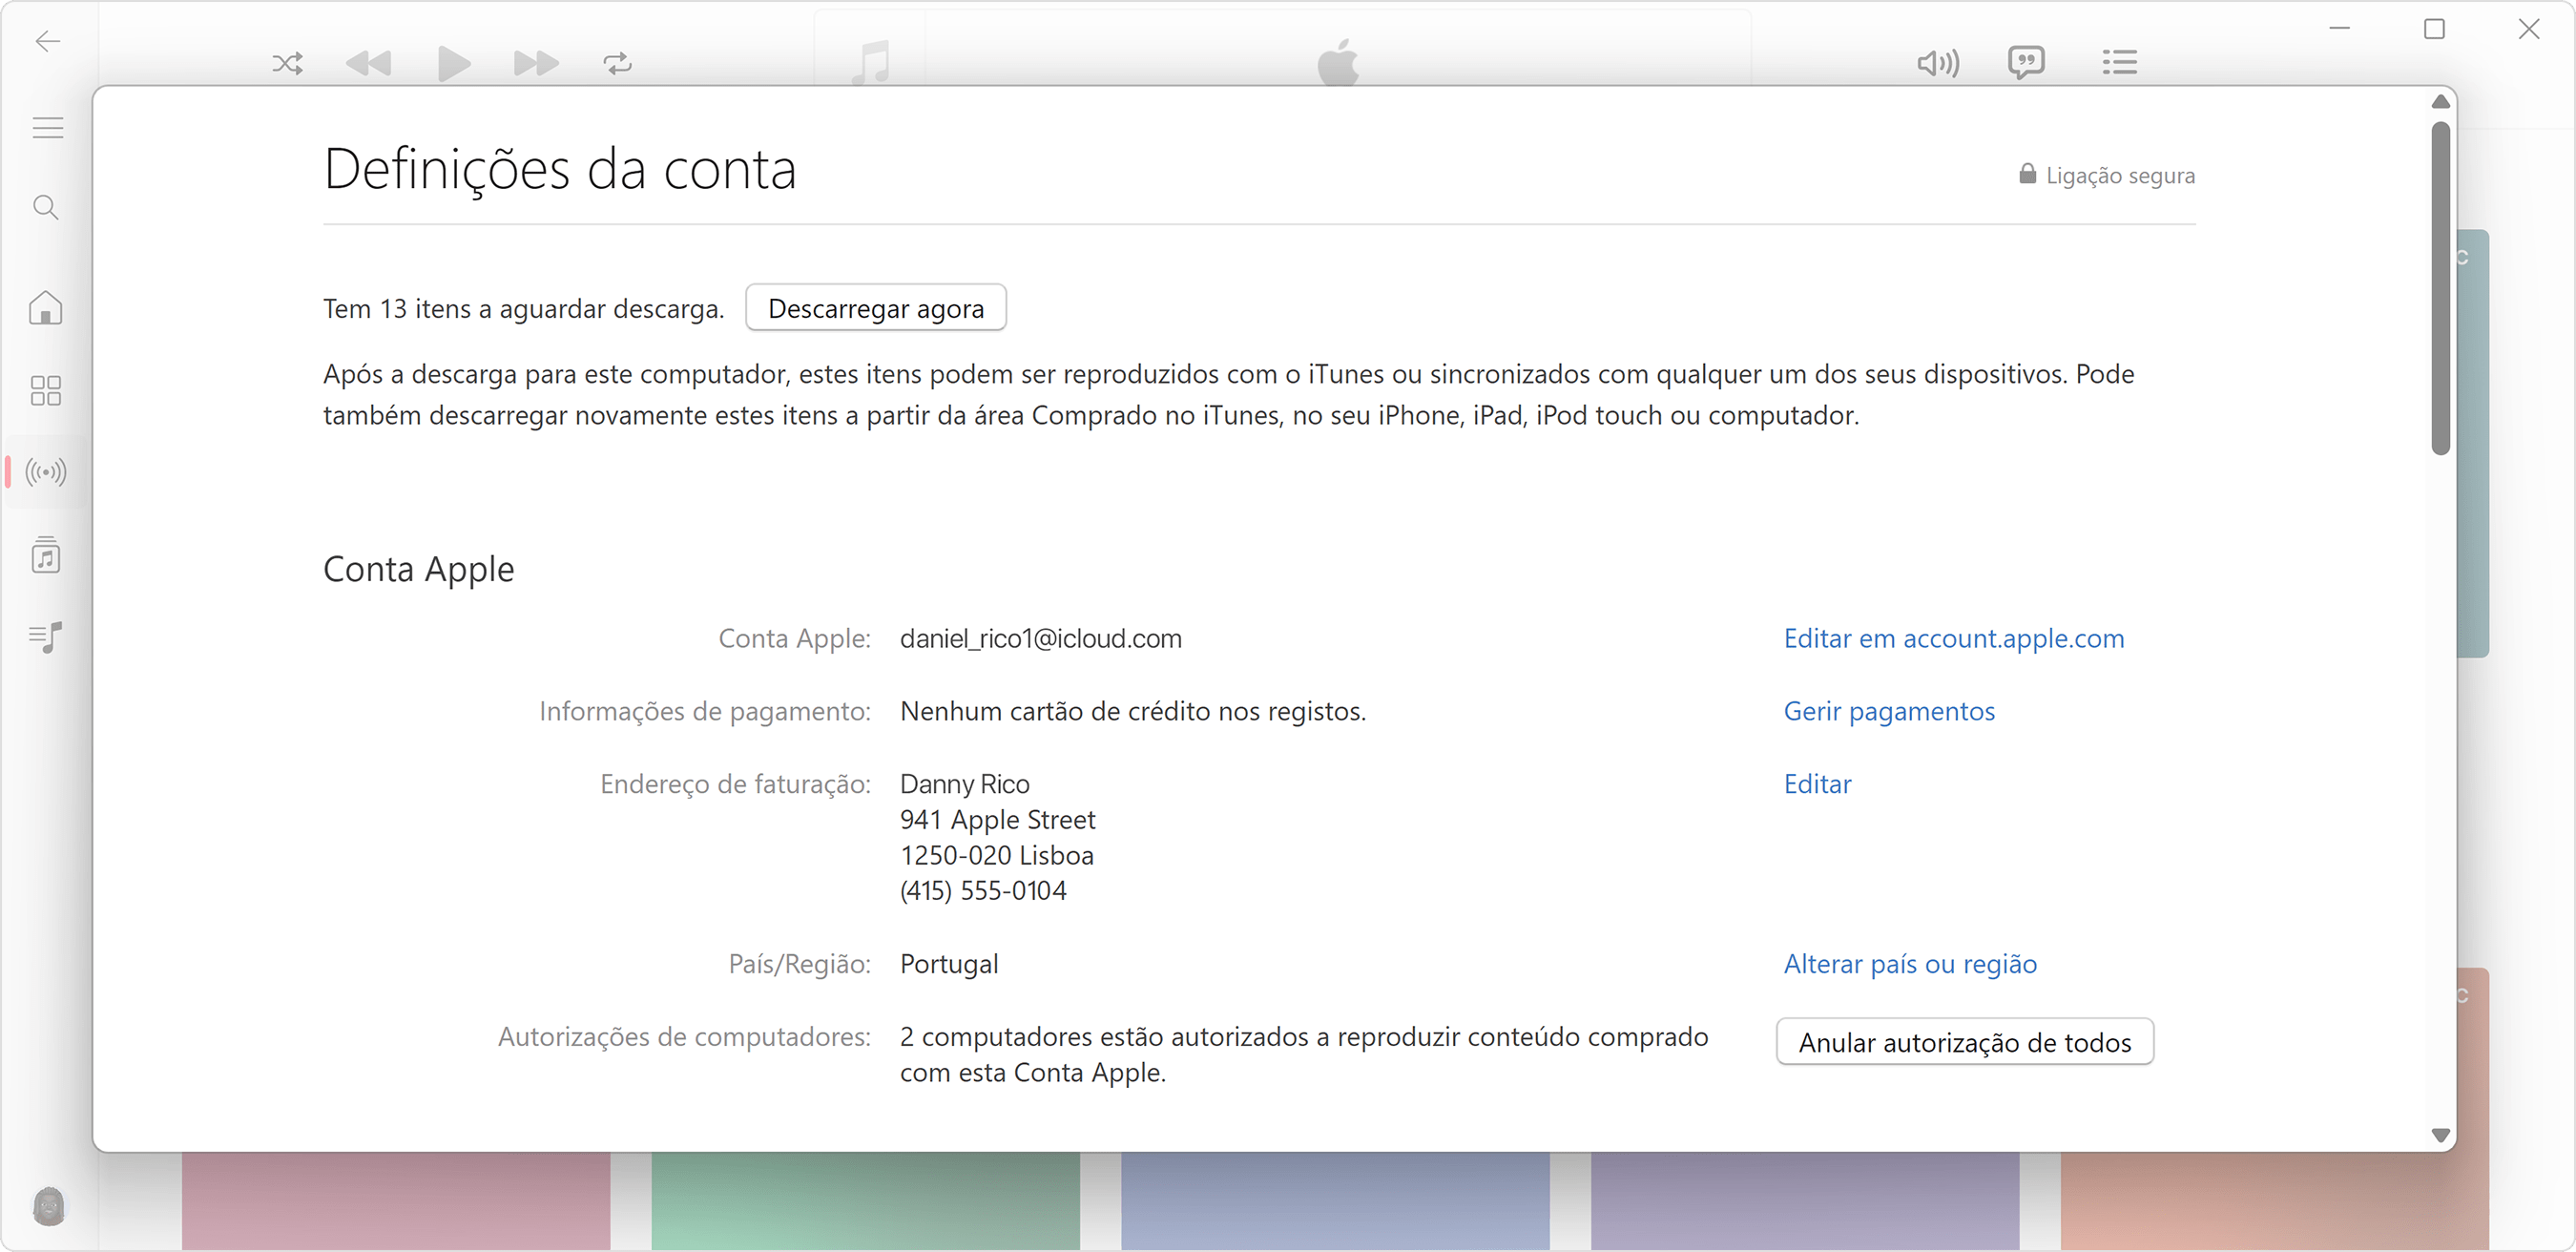The image size is (2576, 1252).
Task: Select Radio in the sidebar
Action: point(46,472)
